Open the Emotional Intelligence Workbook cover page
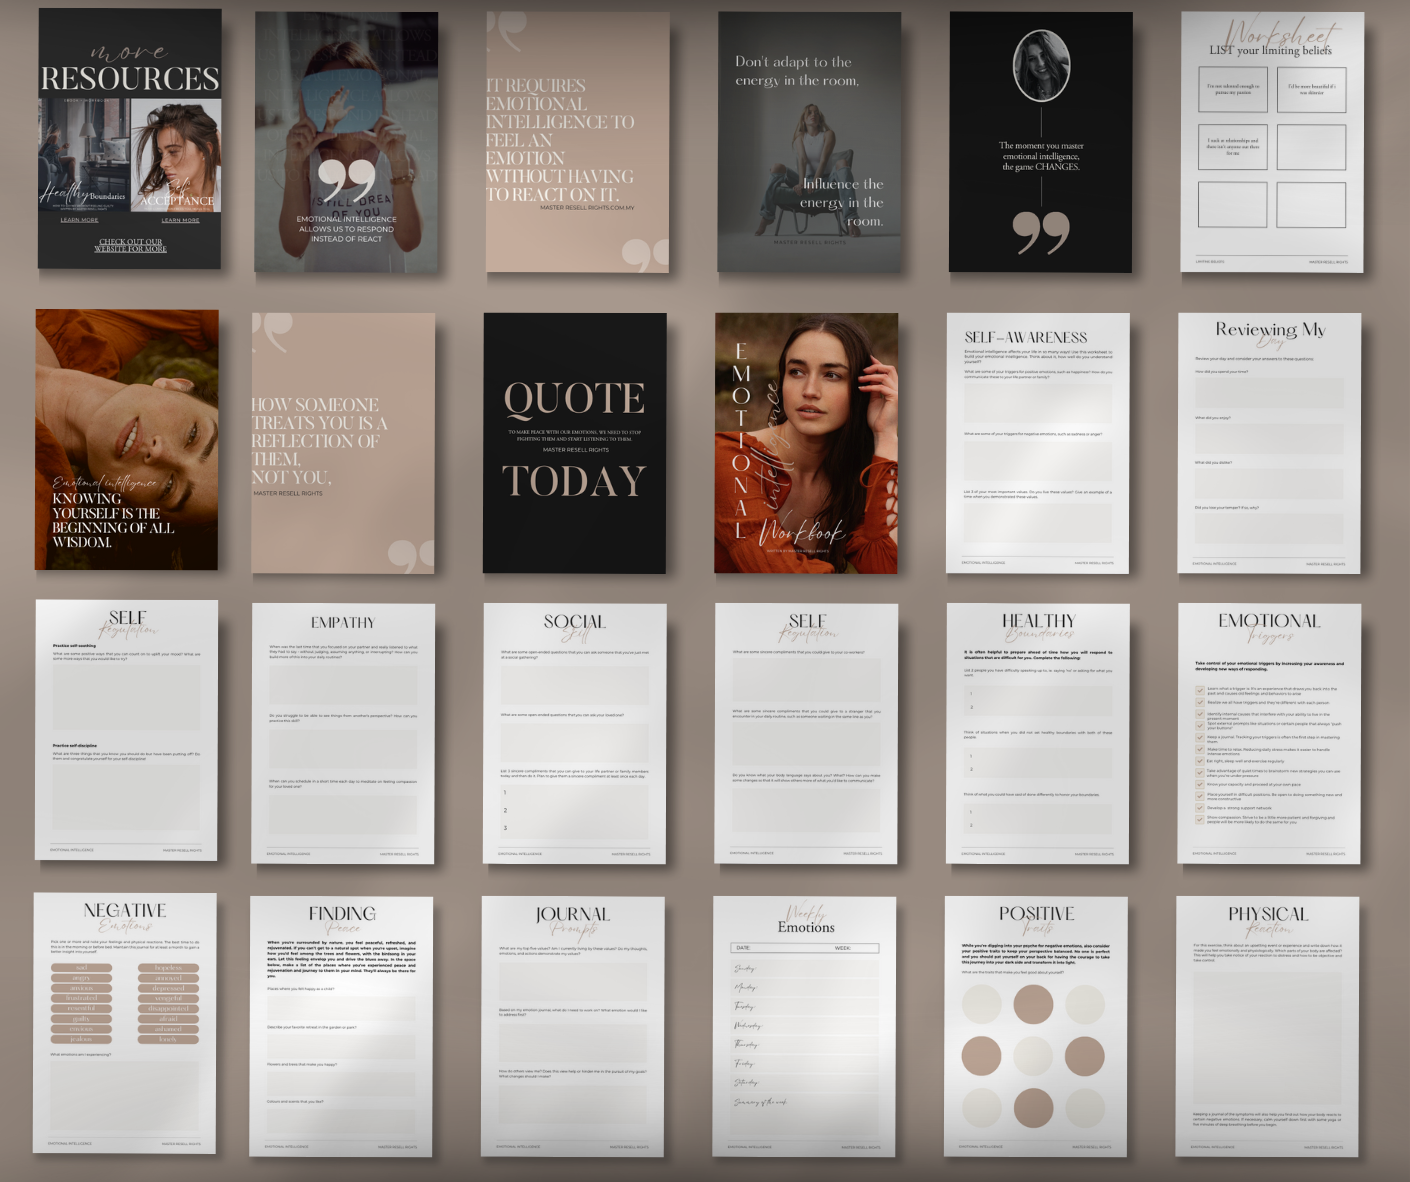 (x=806, y=443)
